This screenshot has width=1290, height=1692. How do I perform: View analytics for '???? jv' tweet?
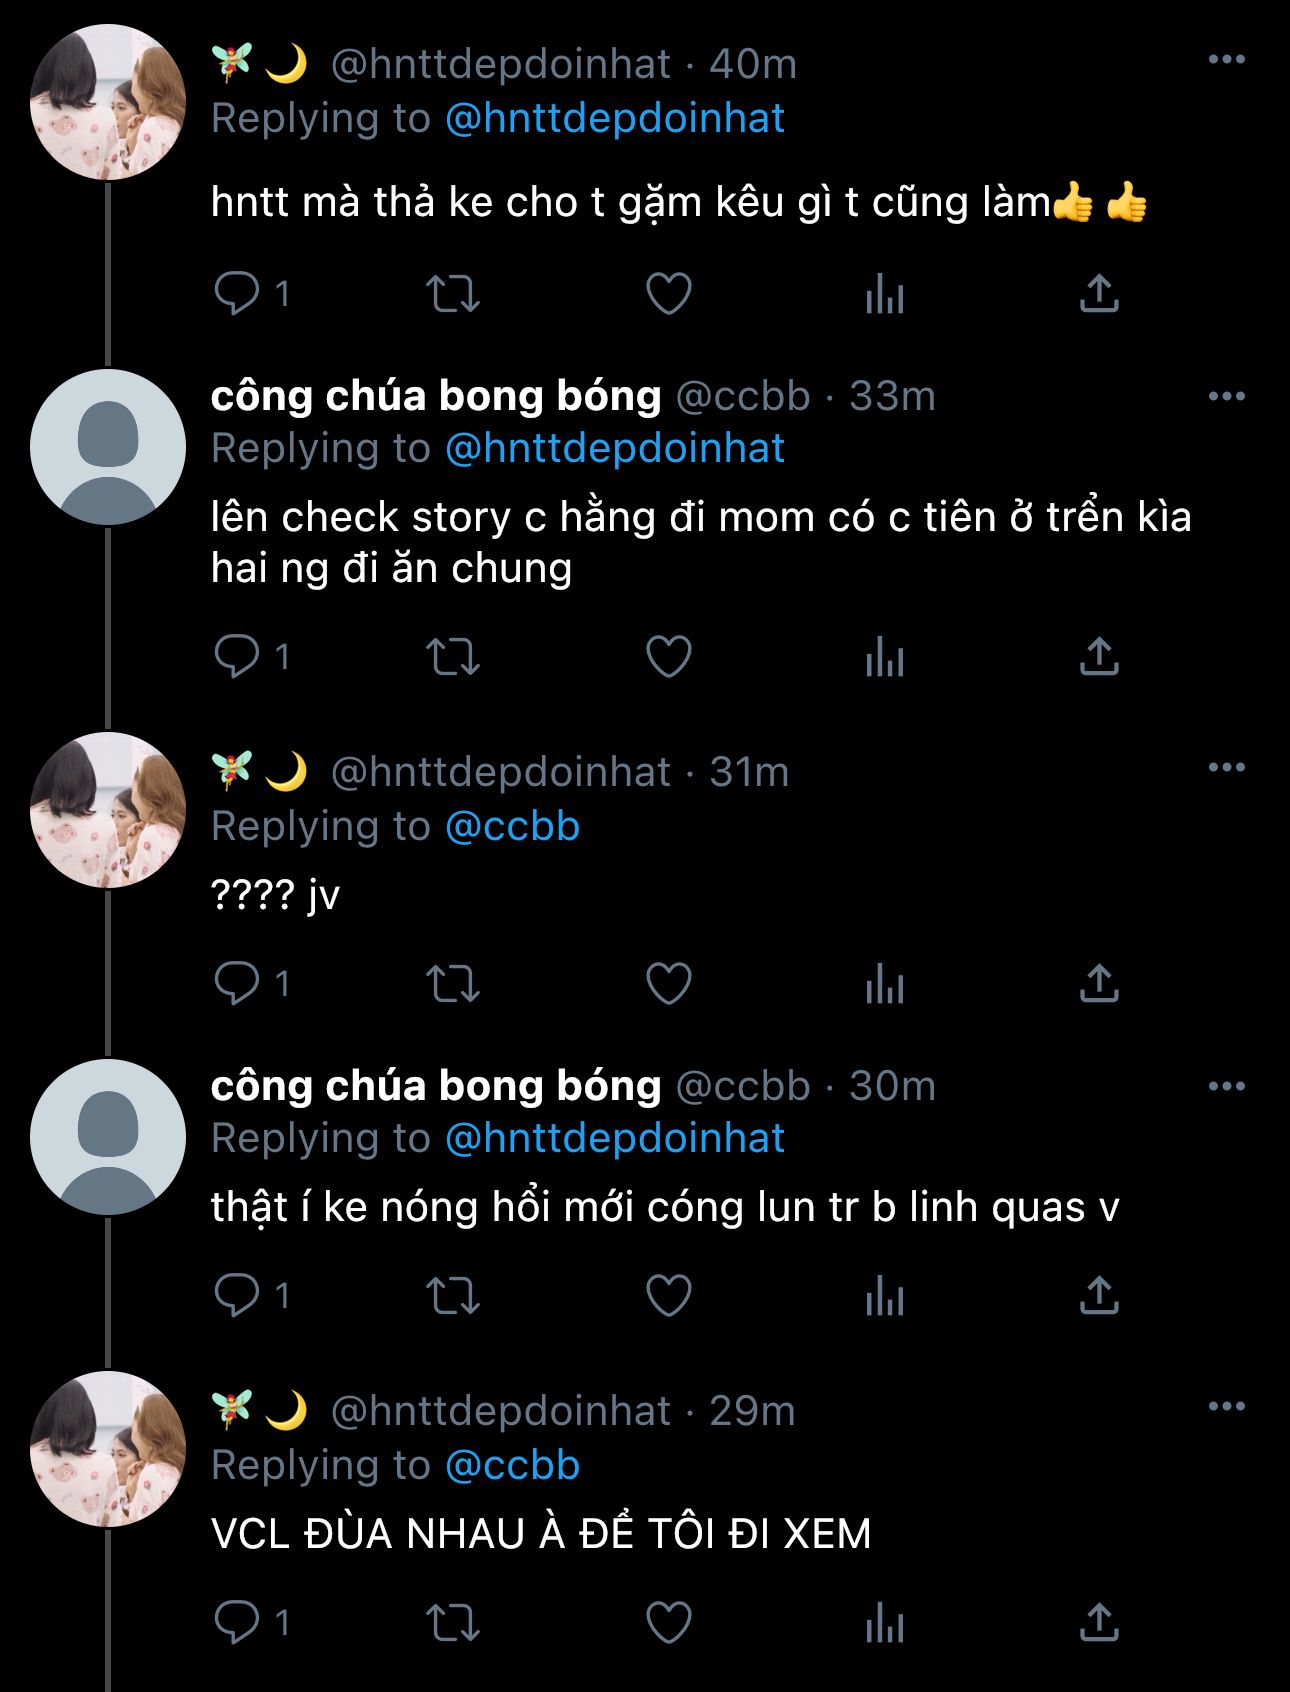[x=884, y=984]
